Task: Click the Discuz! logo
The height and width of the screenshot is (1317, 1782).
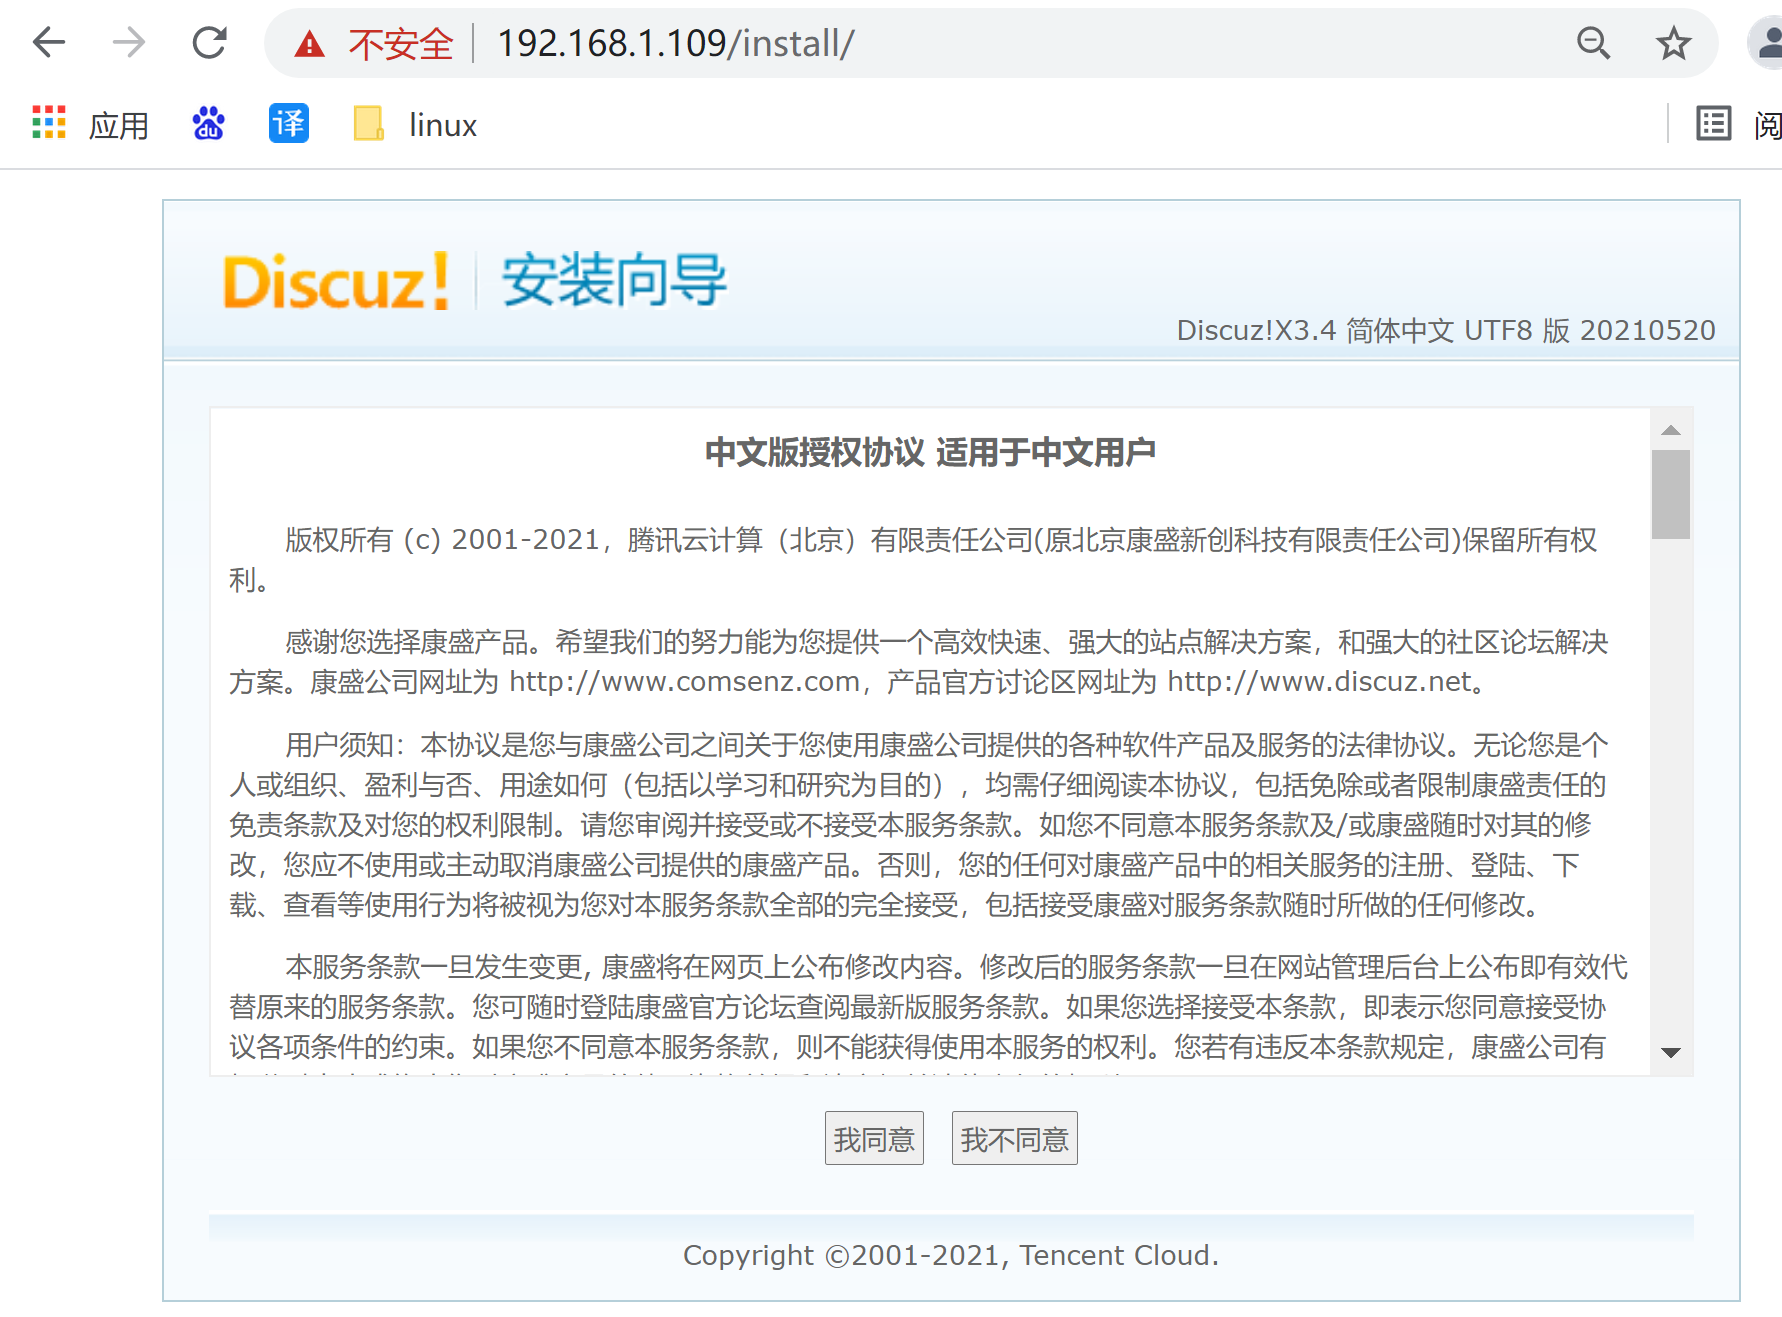Action: [x=336, y=281]
